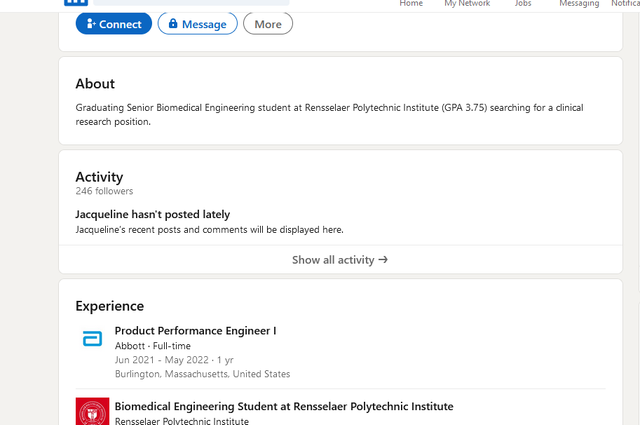Click 'Jacqueline hasn't posted lately' text

(x=153, y=214)
